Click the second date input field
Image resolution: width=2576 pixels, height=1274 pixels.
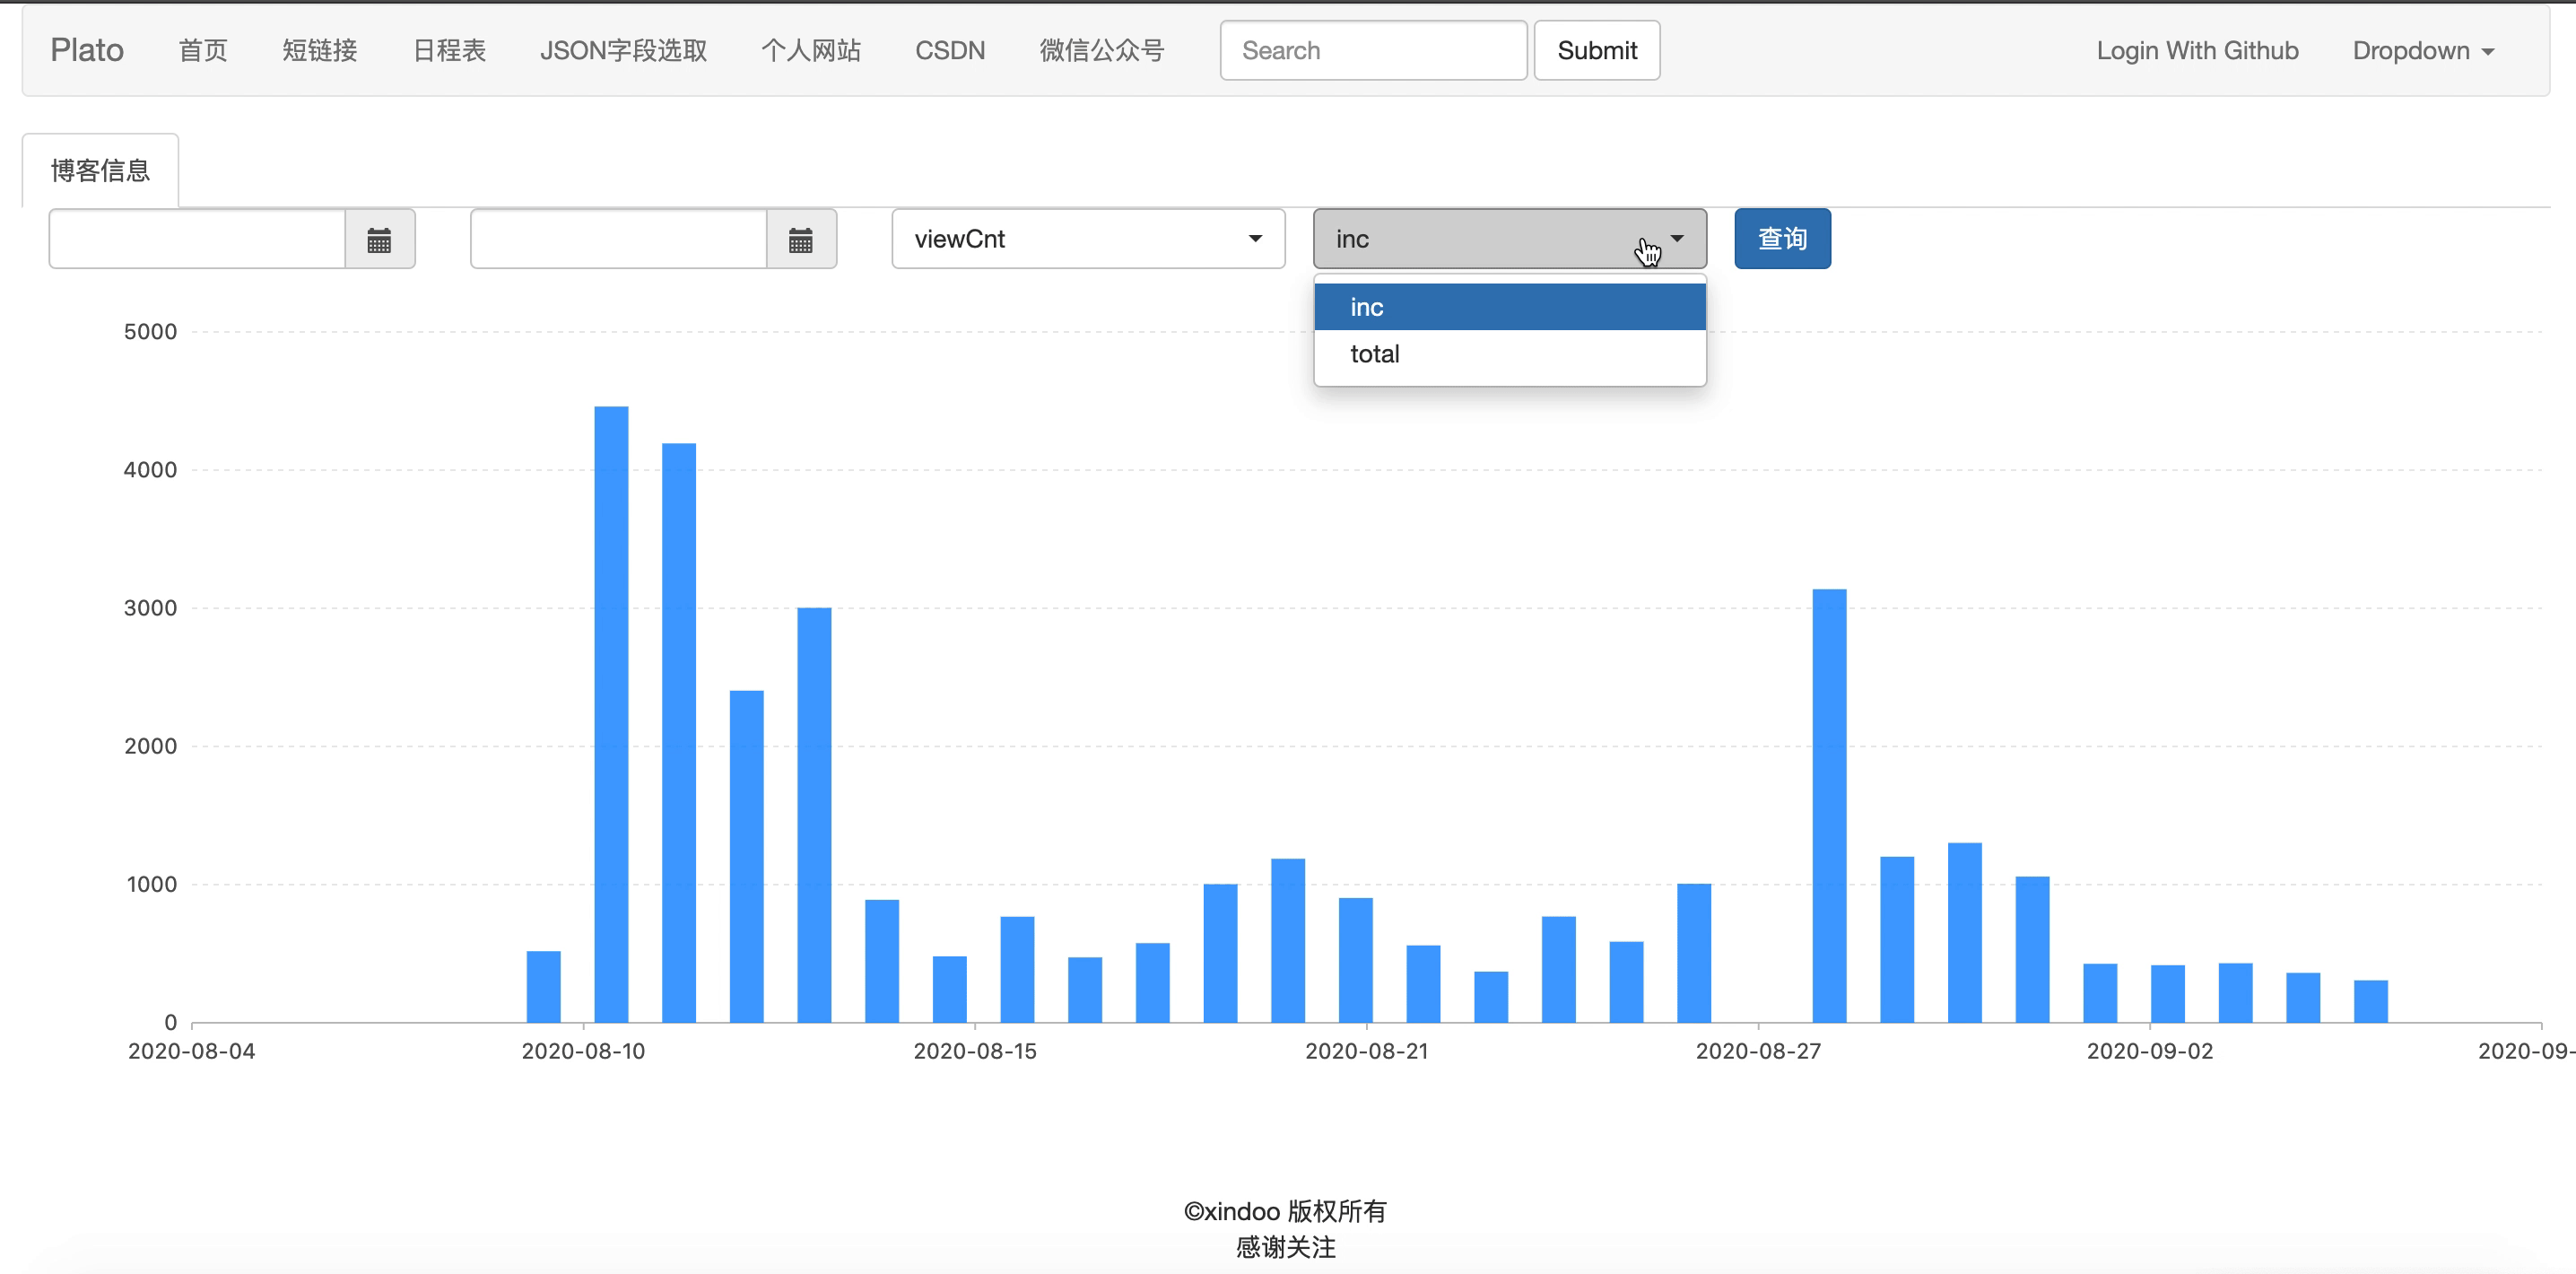click(619, 239)
